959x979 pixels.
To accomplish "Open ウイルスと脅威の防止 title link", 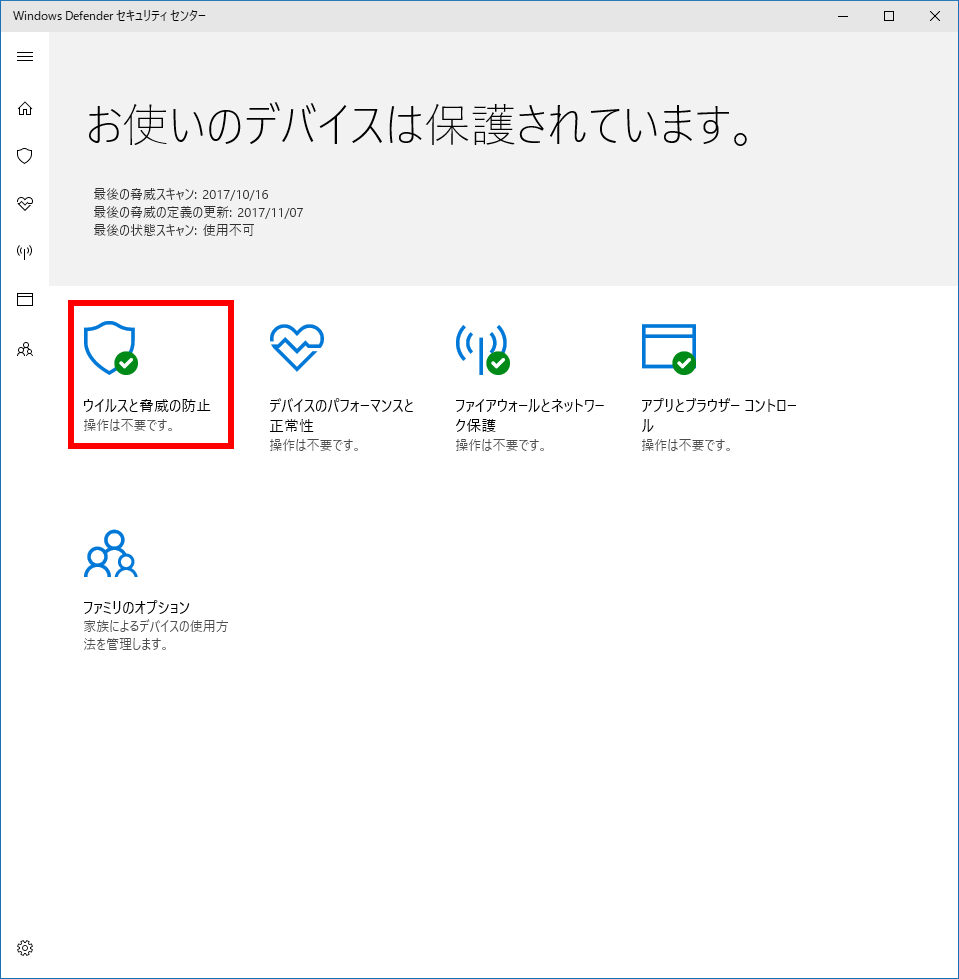I will (147, 406).
